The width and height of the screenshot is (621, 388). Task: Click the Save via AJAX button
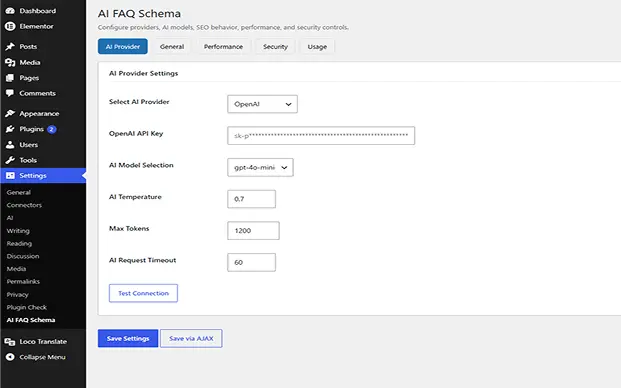point(191,339)
